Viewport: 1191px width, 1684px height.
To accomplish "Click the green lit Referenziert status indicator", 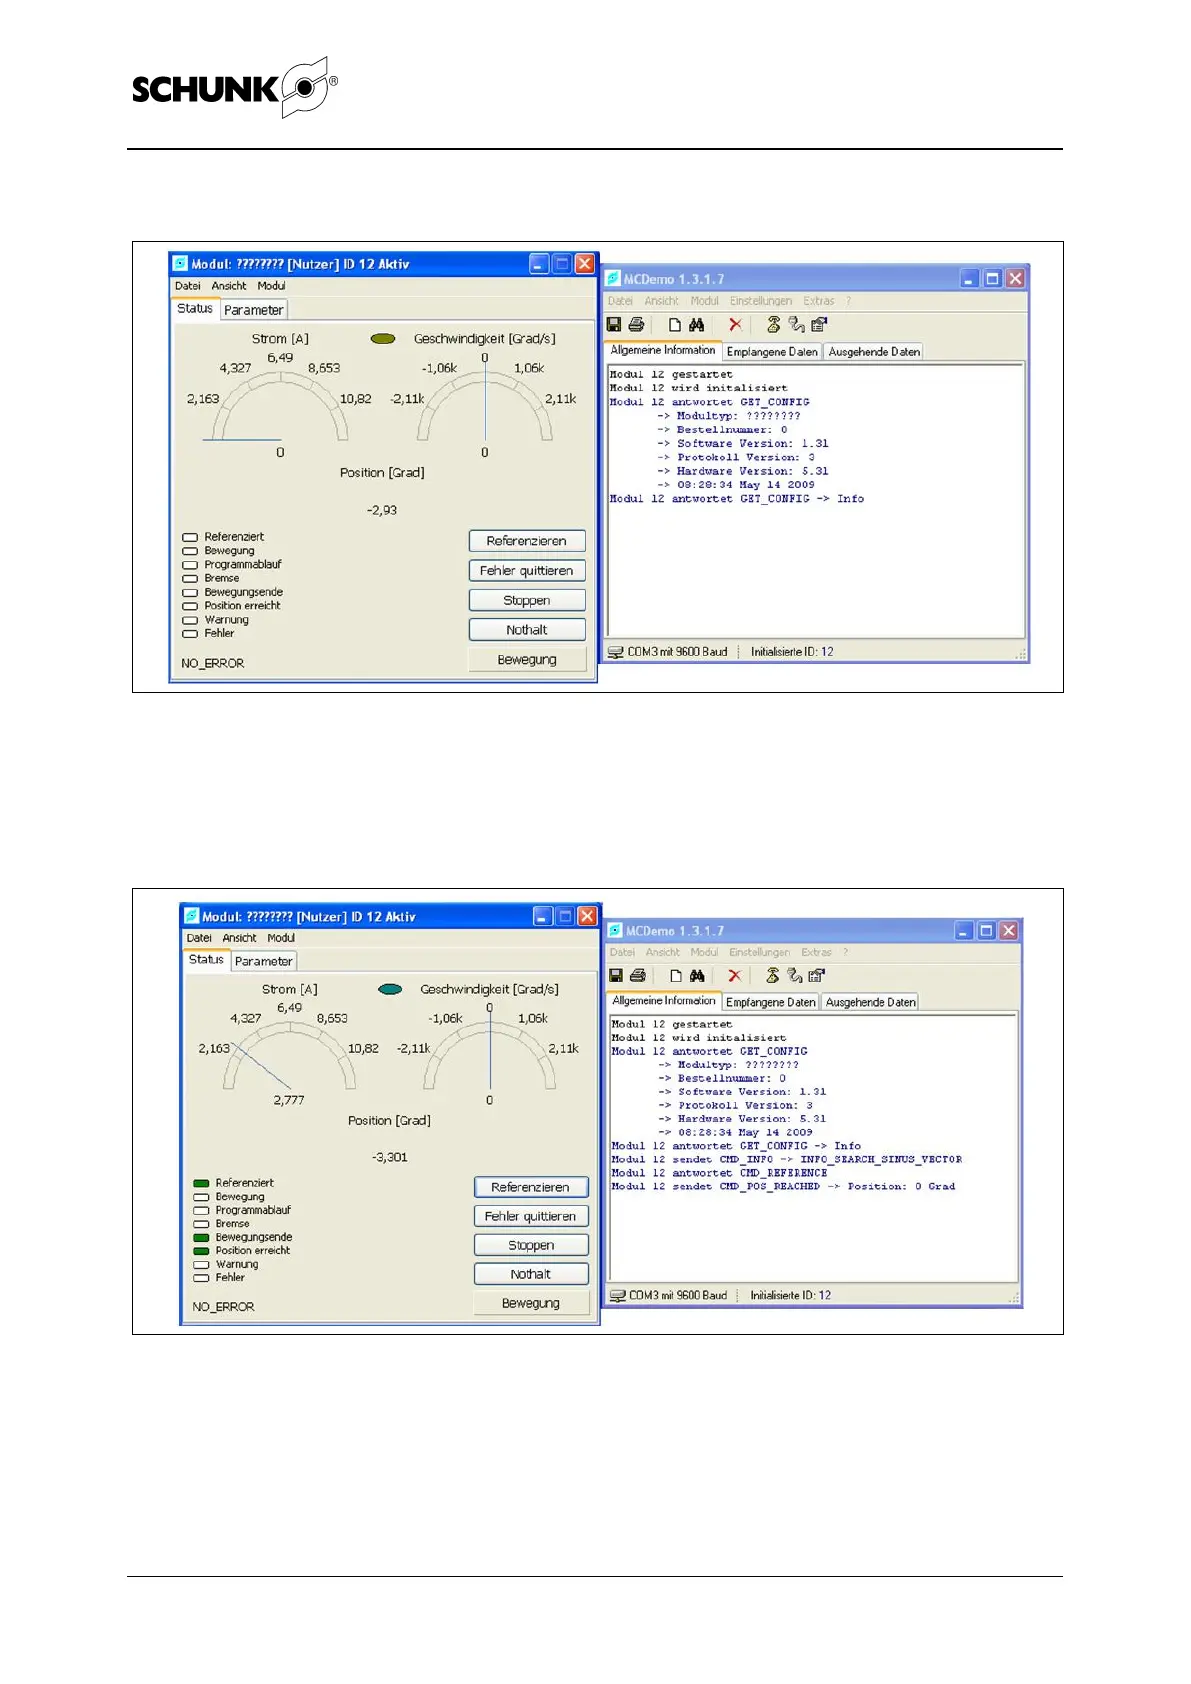I will click(201, 1183).
